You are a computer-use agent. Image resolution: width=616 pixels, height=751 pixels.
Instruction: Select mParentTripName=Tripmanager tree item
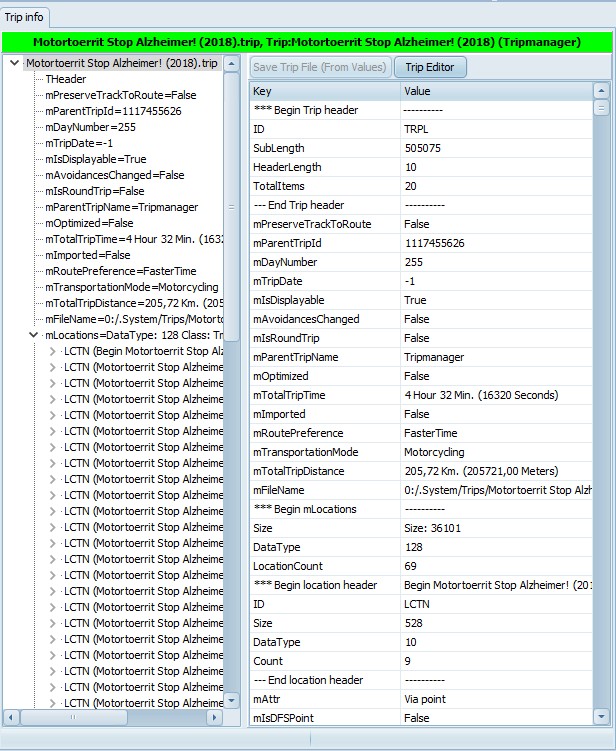121,207
